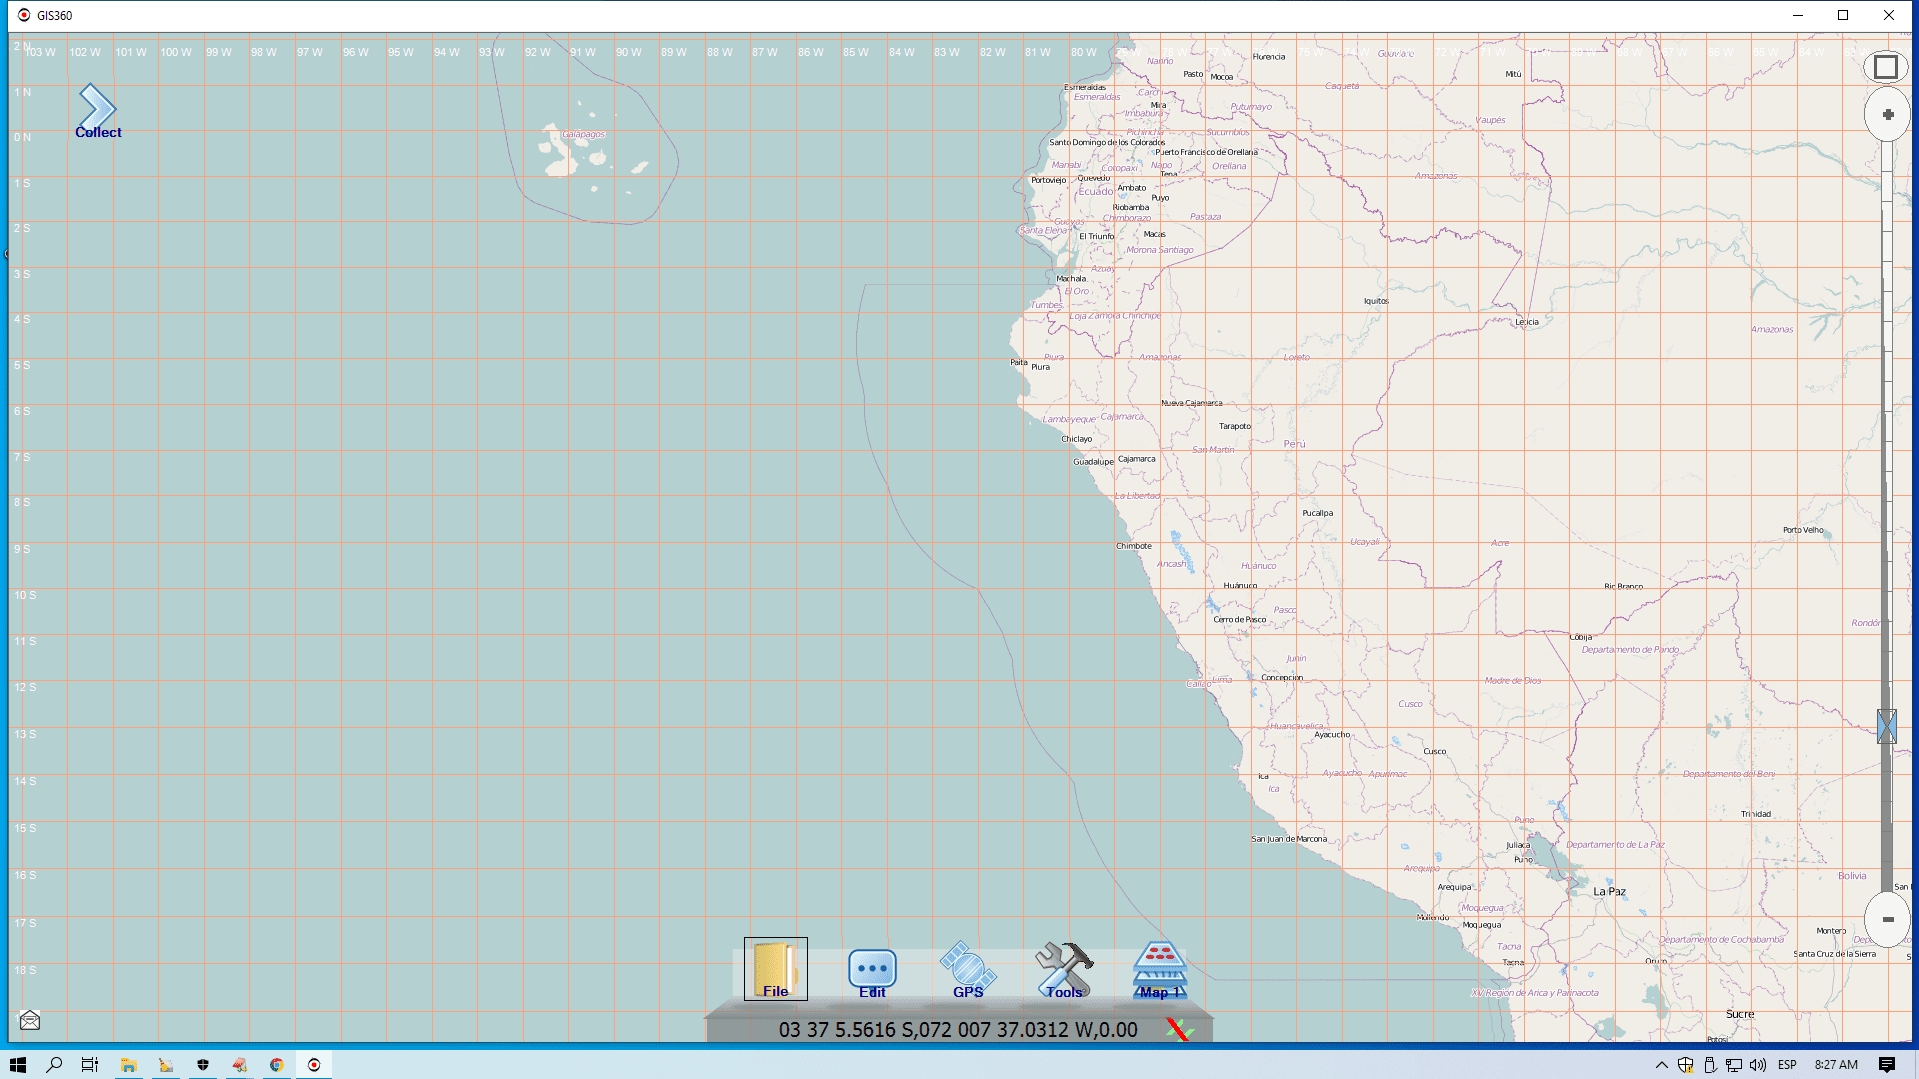Open the GPS satellite menu

pos(967,970)
